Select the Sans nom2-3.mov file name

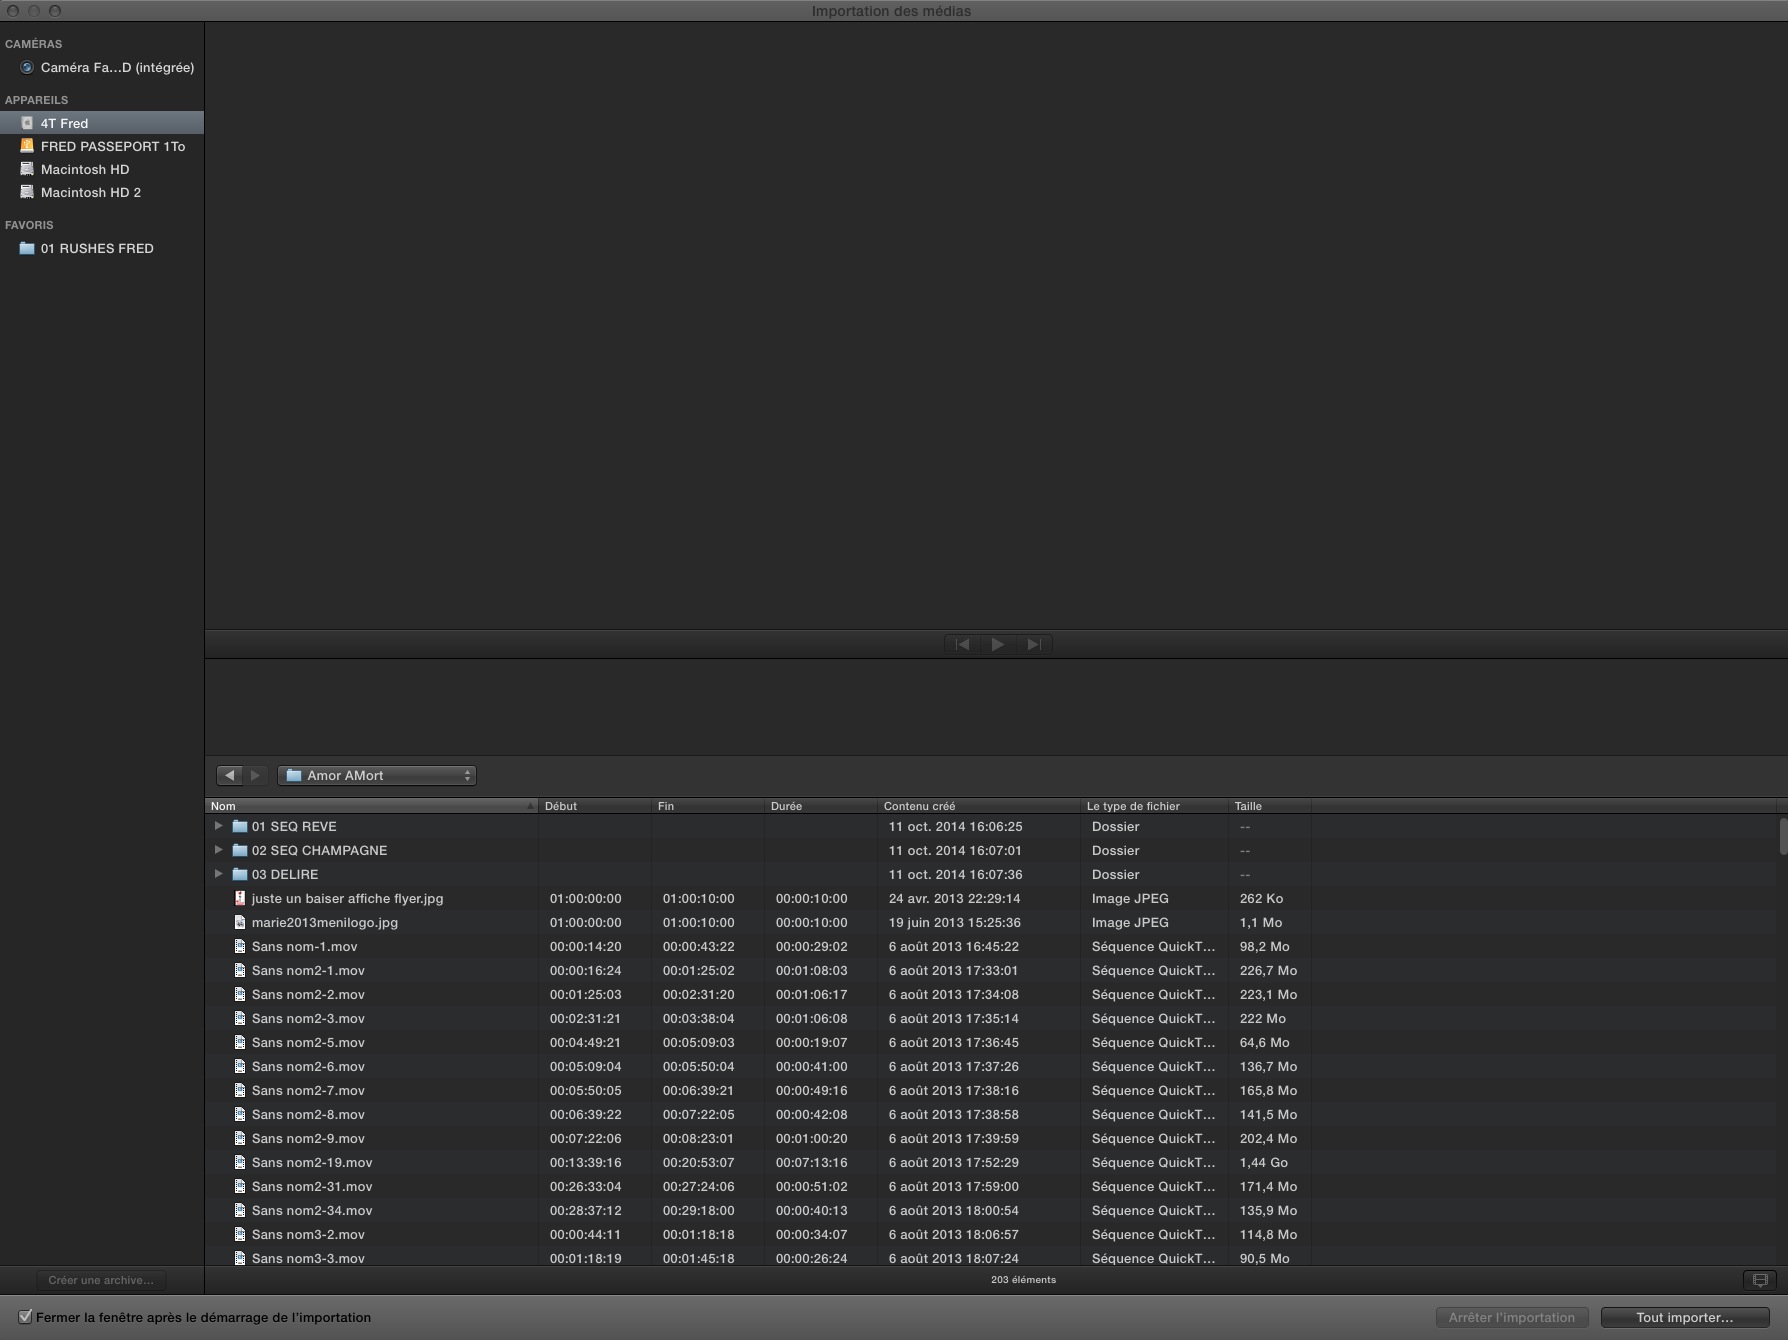click(308, 1018)
